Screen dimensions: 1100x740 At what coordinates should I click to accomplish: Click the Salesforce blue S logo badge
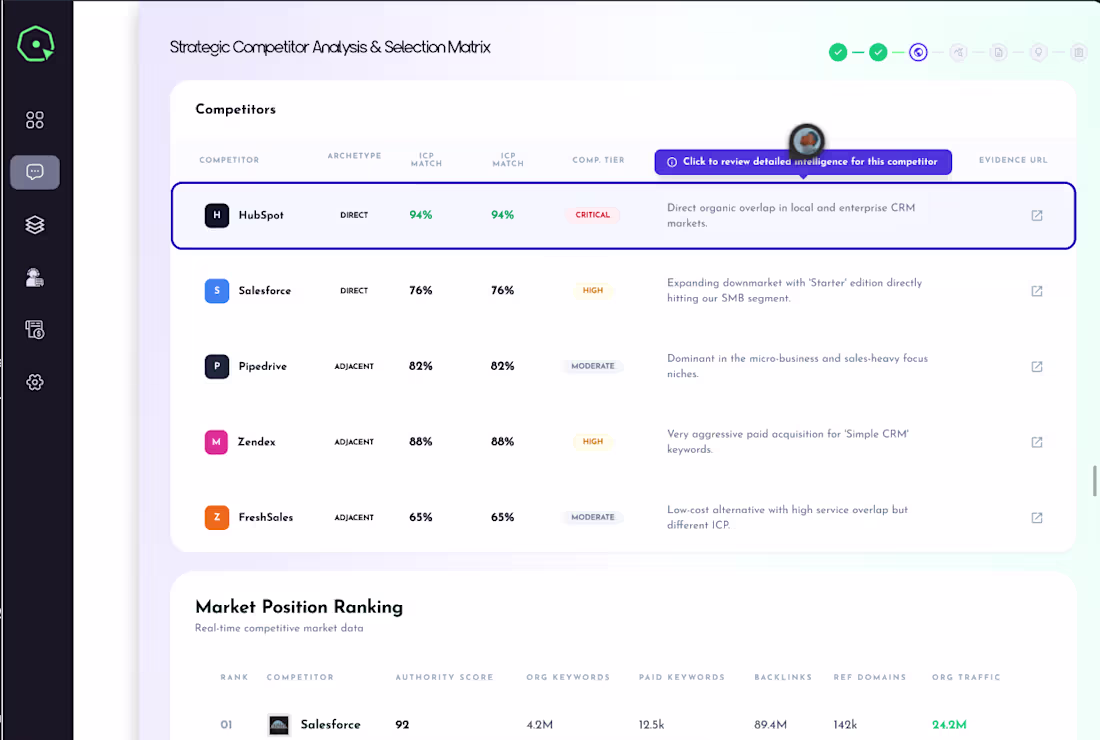pos(217,290)
